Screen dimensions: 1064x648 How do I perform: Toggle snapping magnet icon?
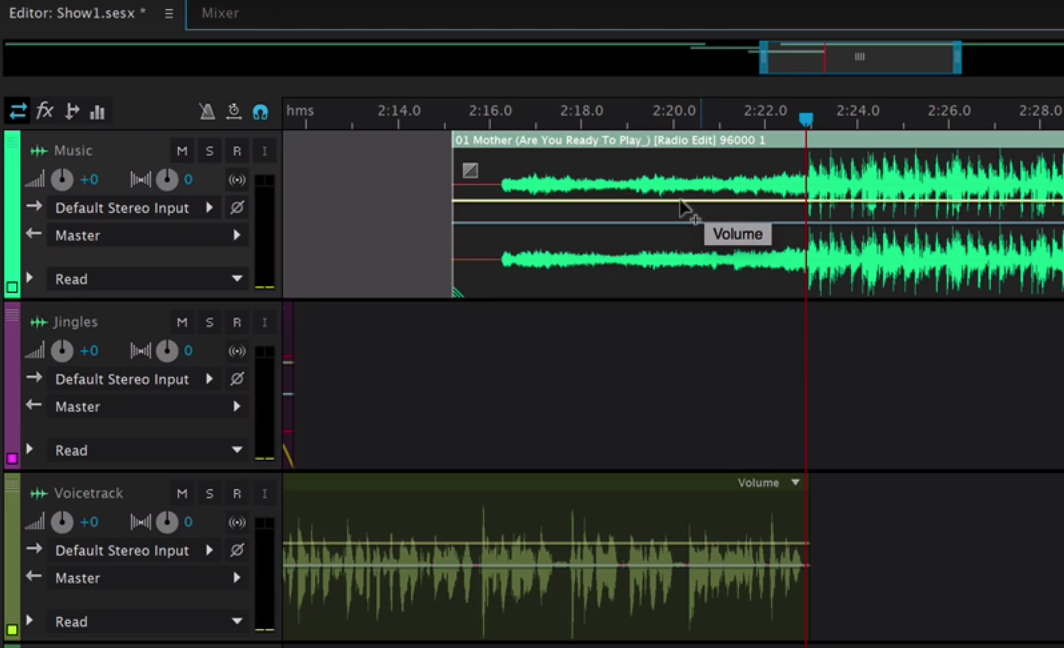(260, 112)
